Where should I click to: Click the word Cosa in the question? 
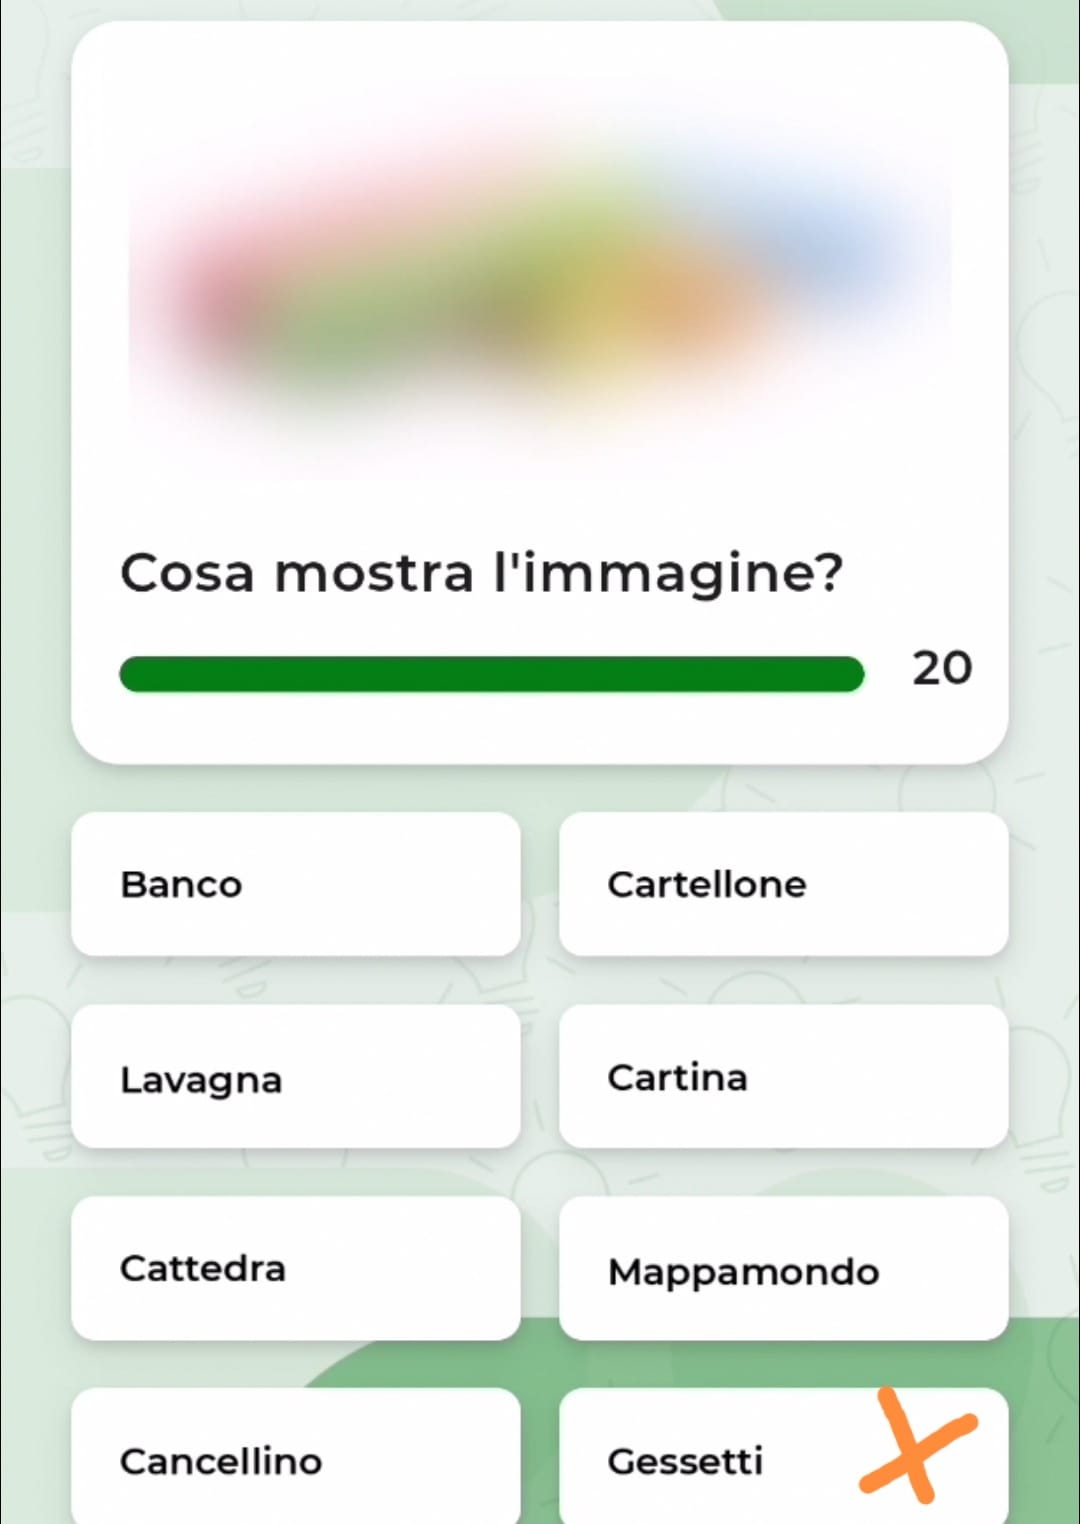187,575
